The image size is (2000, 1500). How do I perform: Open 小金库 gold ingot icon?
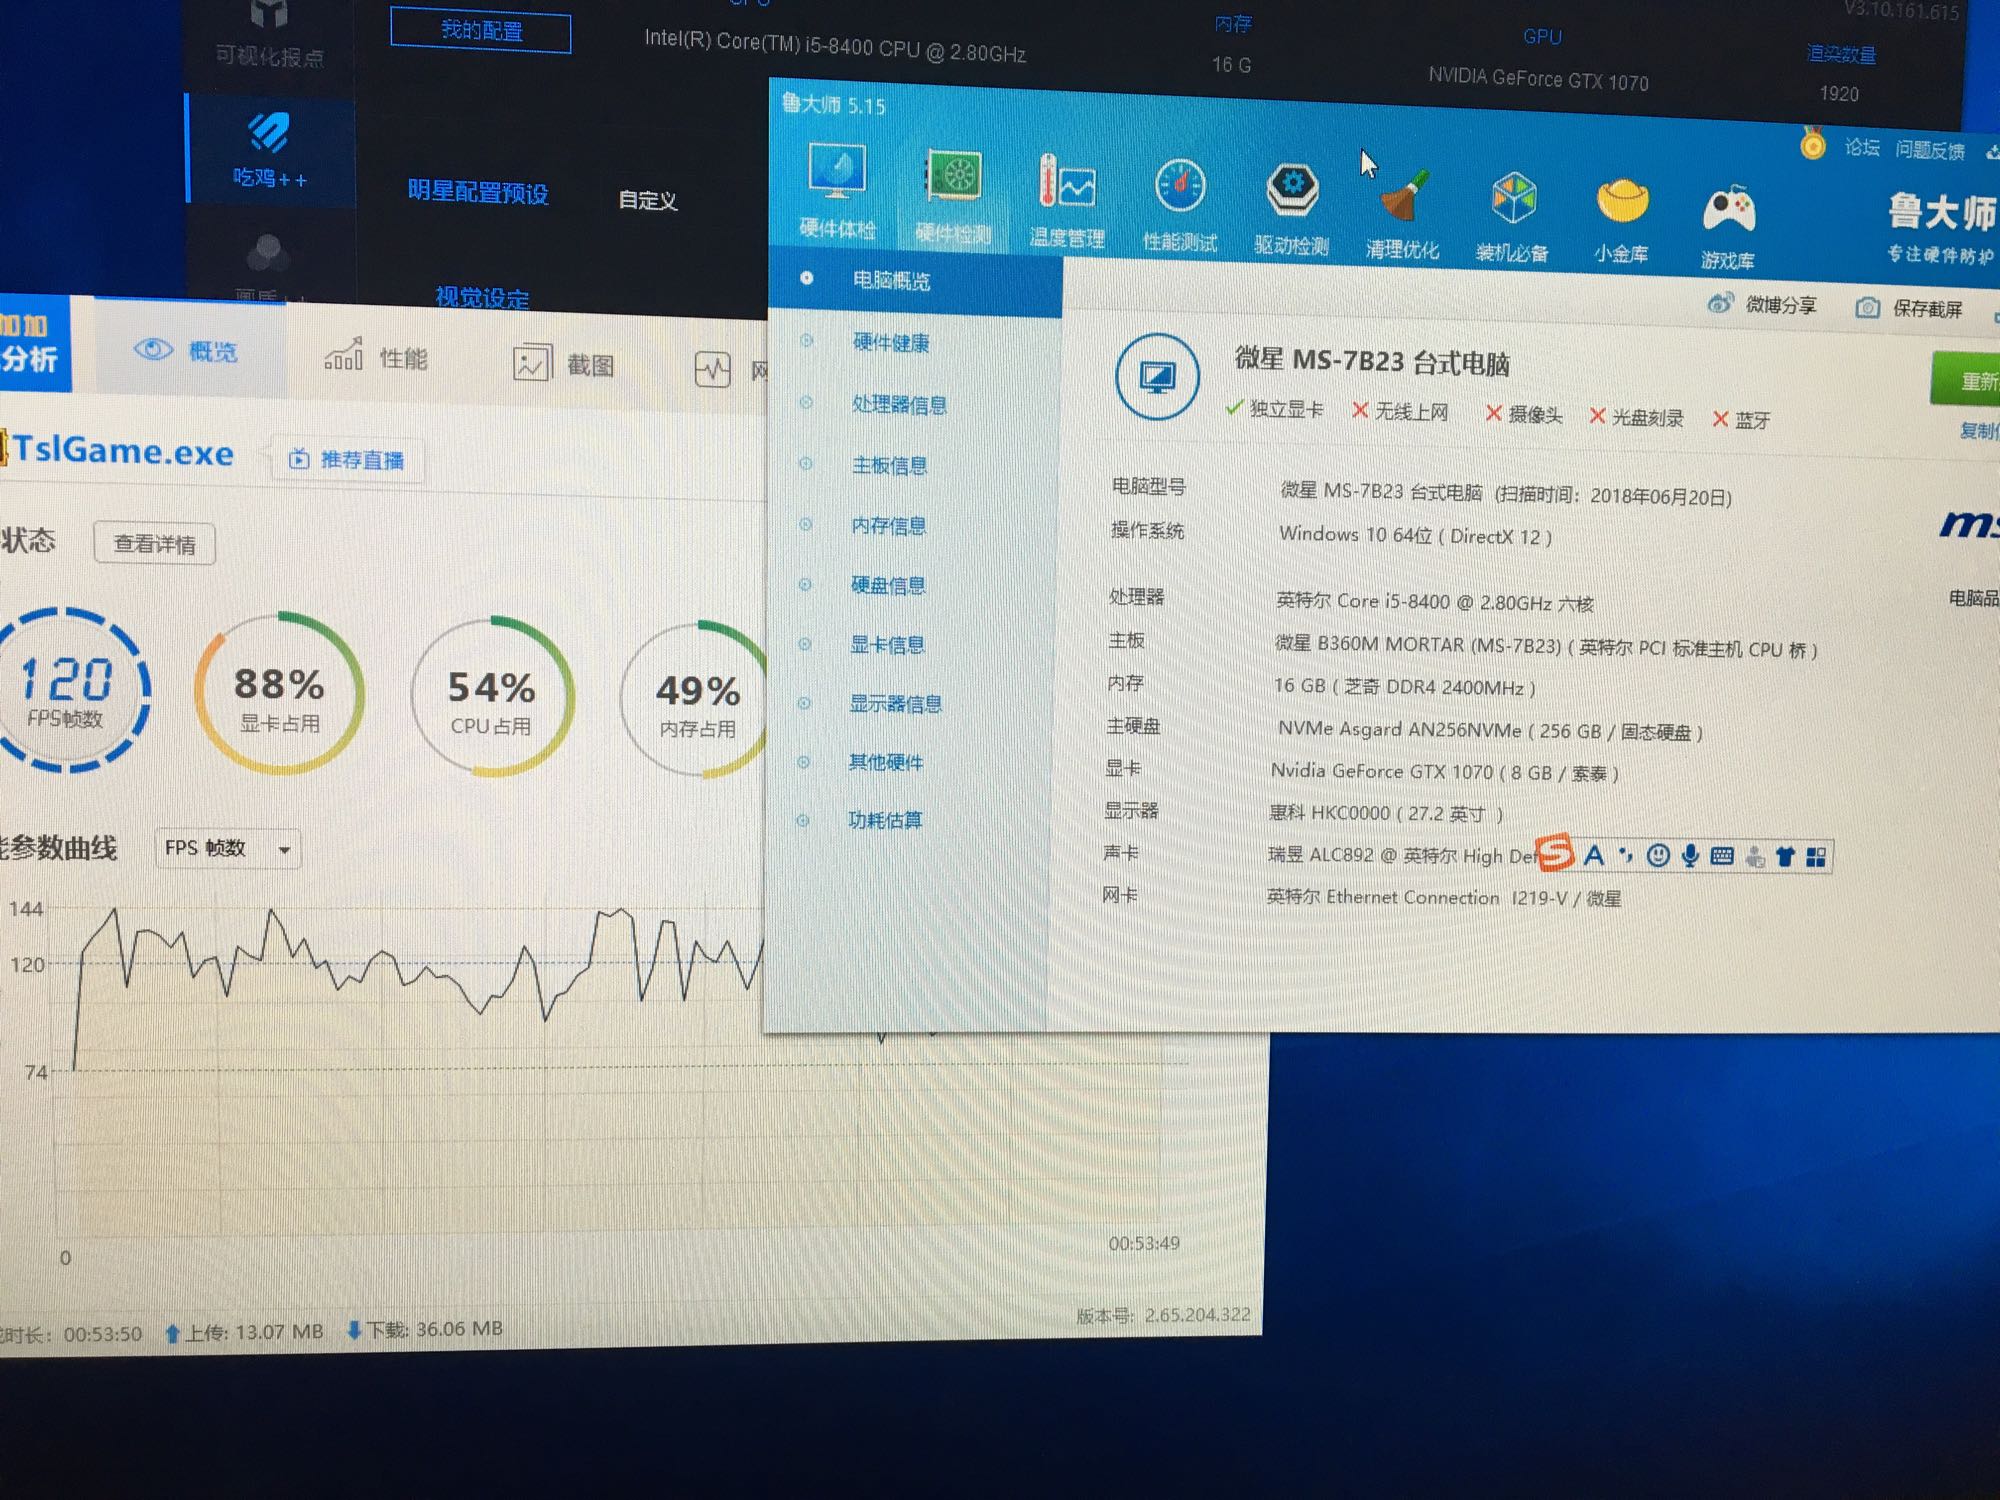1621,222
